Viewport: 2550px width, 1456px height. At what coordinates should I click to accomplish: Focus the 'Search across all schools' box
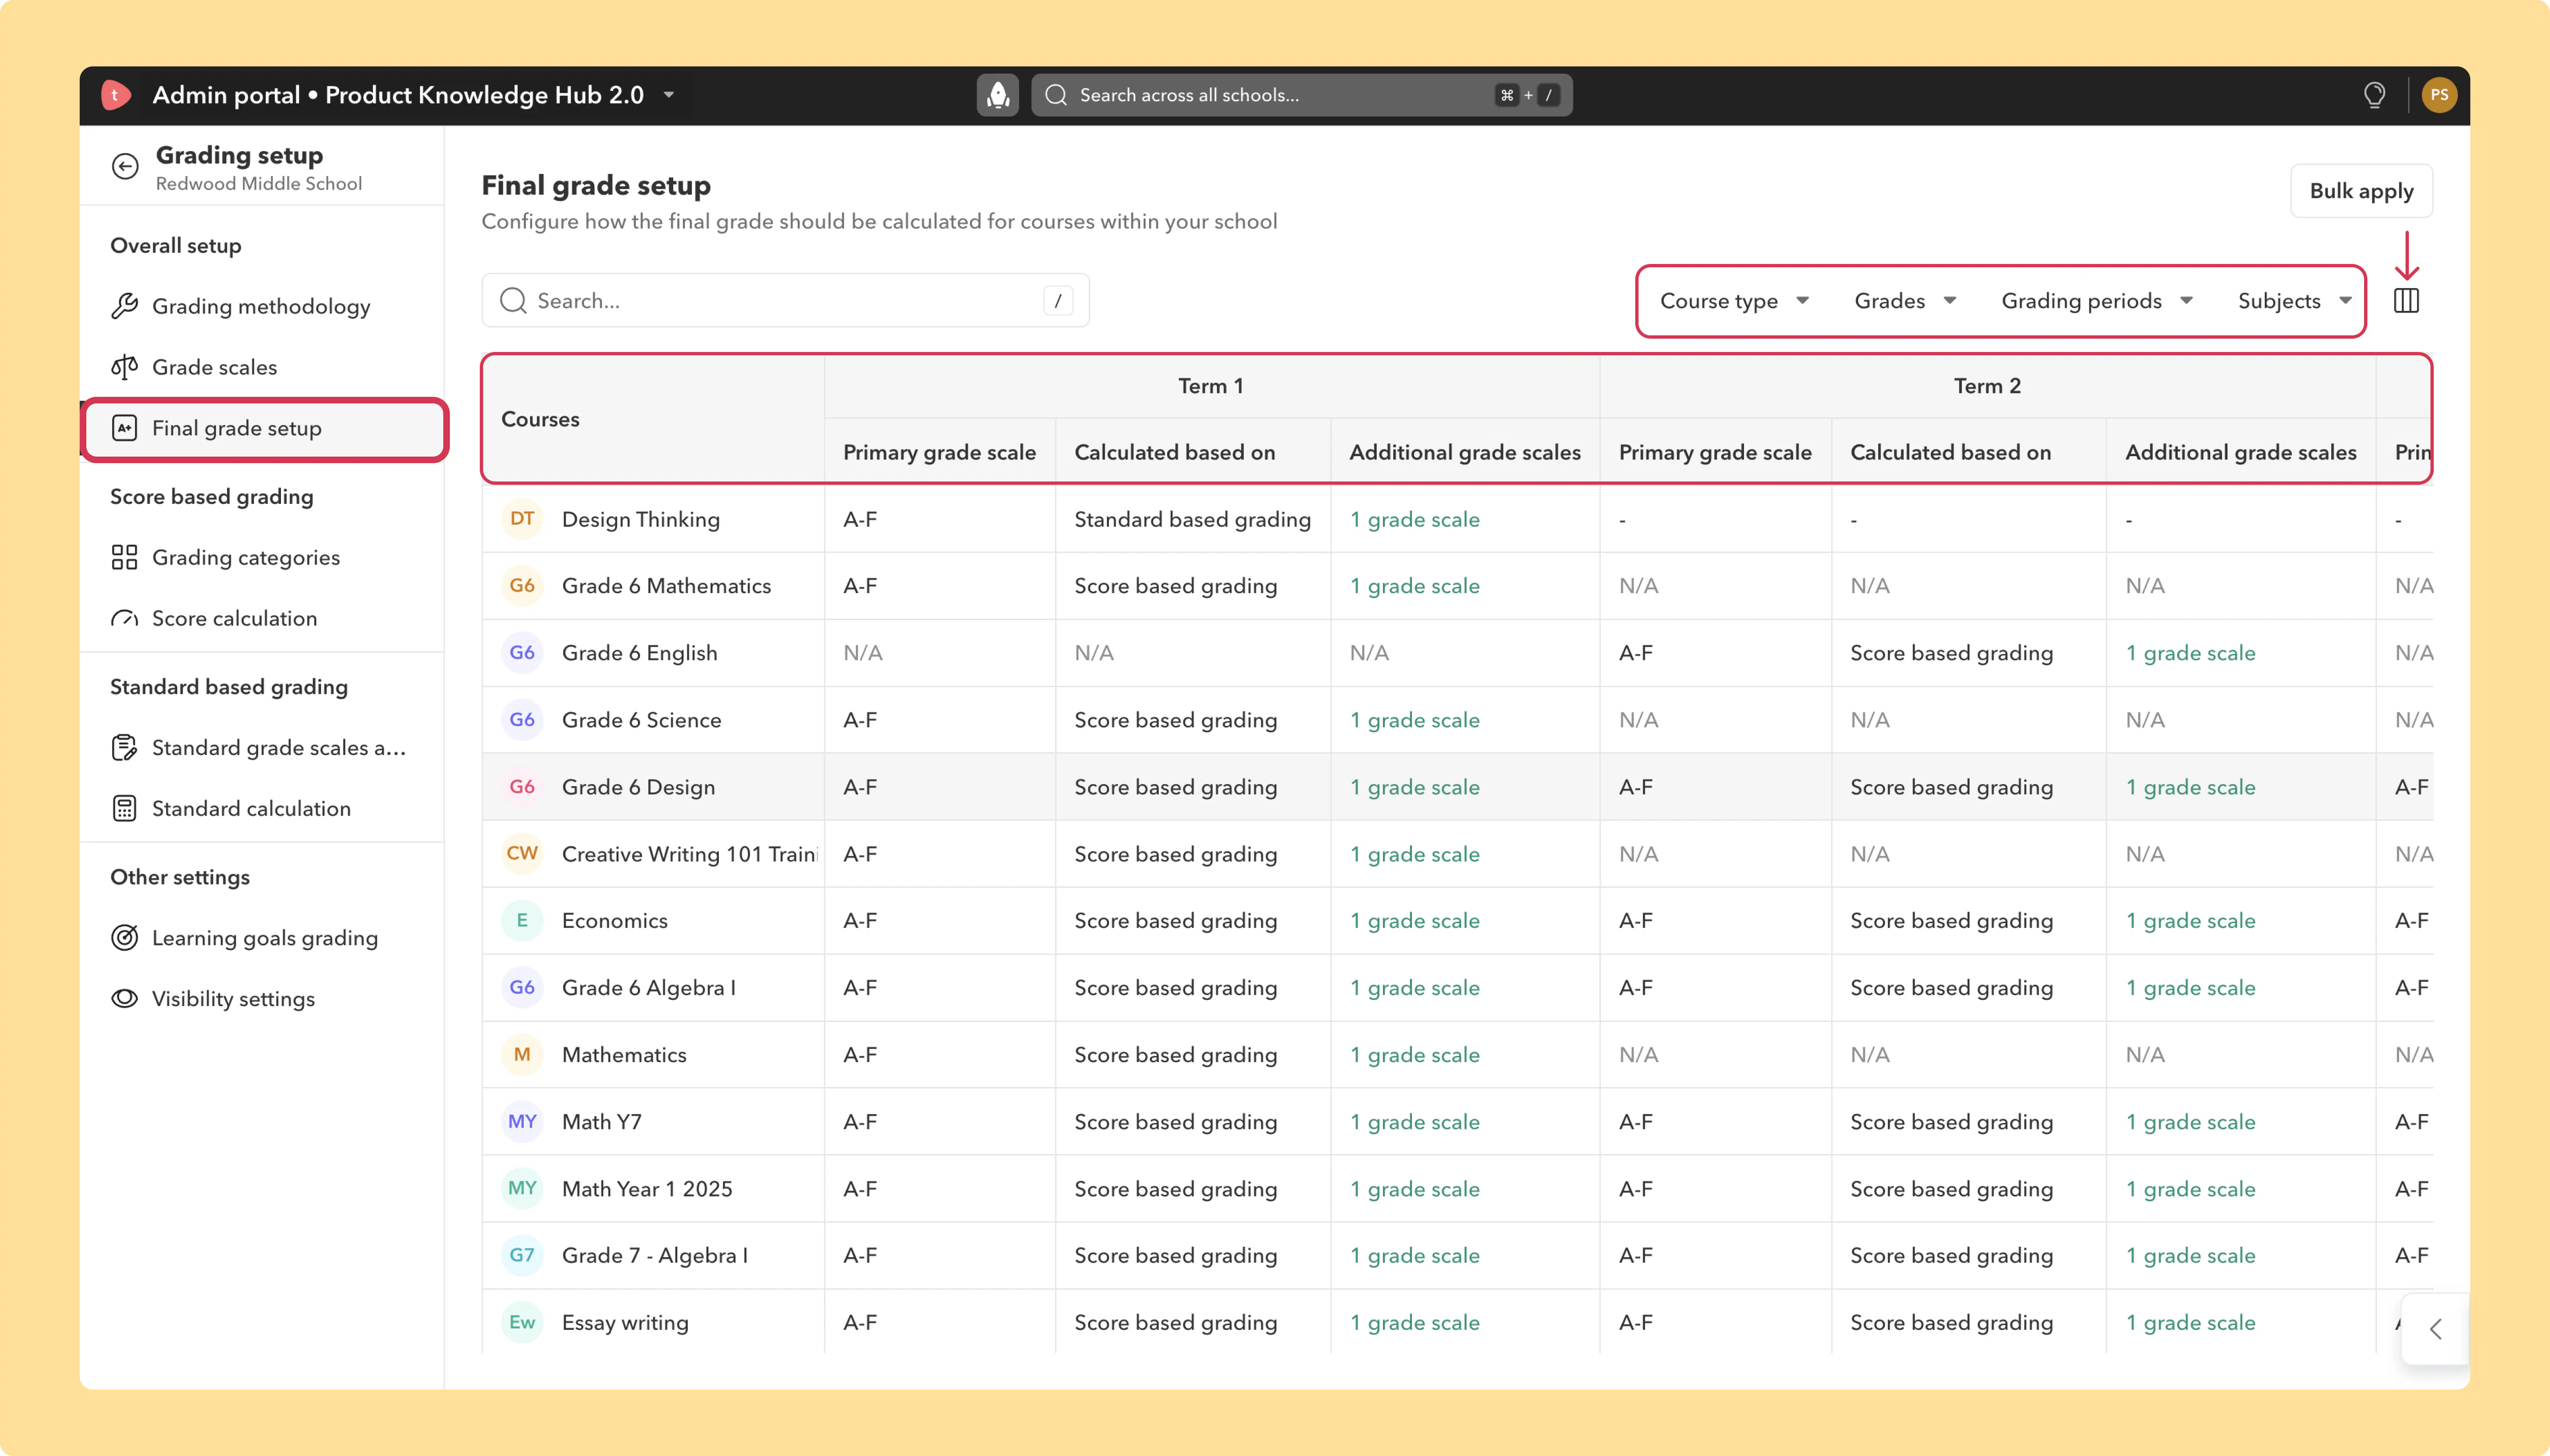(1301, 95)
